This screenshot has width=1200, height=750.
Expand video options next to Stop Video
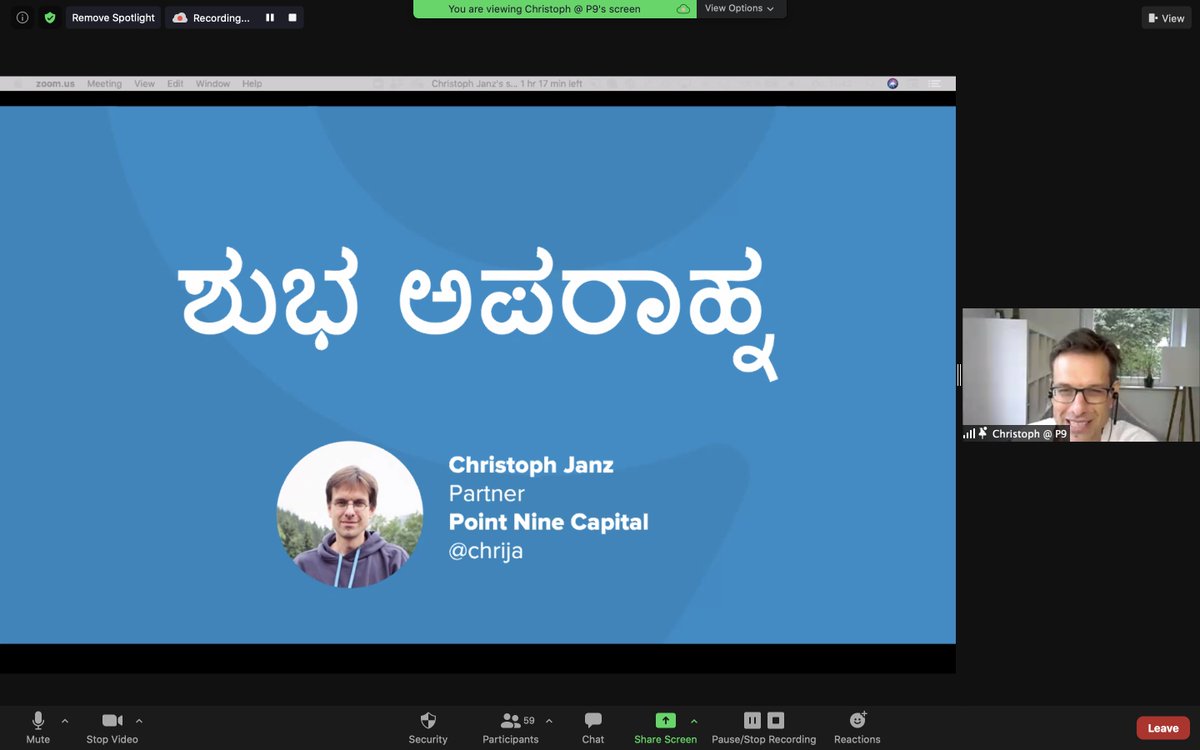click(x=139, y=721)
